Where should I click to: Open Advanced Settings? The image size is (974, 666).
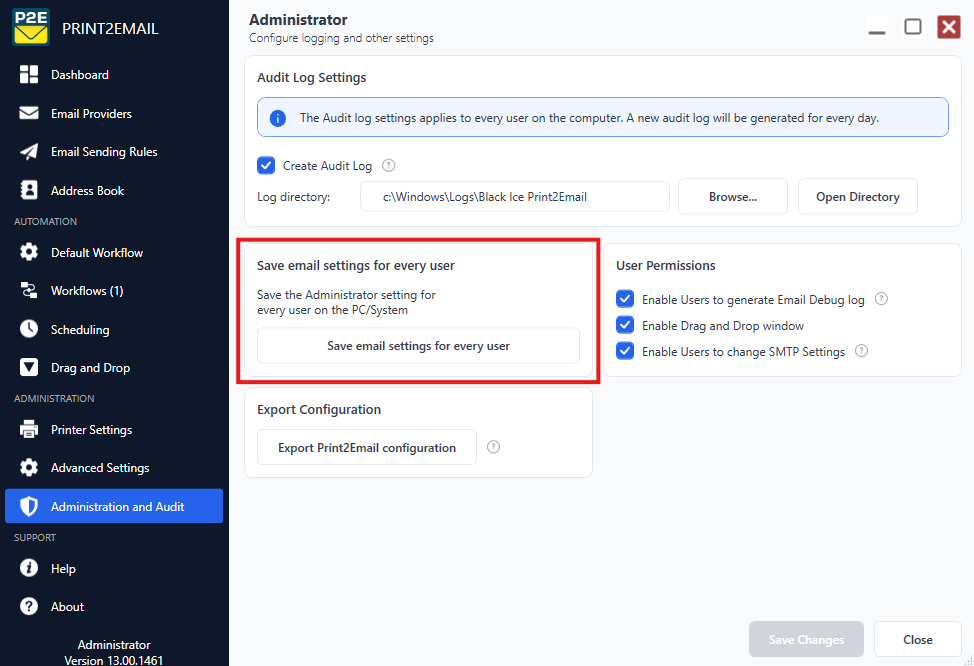[114, 467]
